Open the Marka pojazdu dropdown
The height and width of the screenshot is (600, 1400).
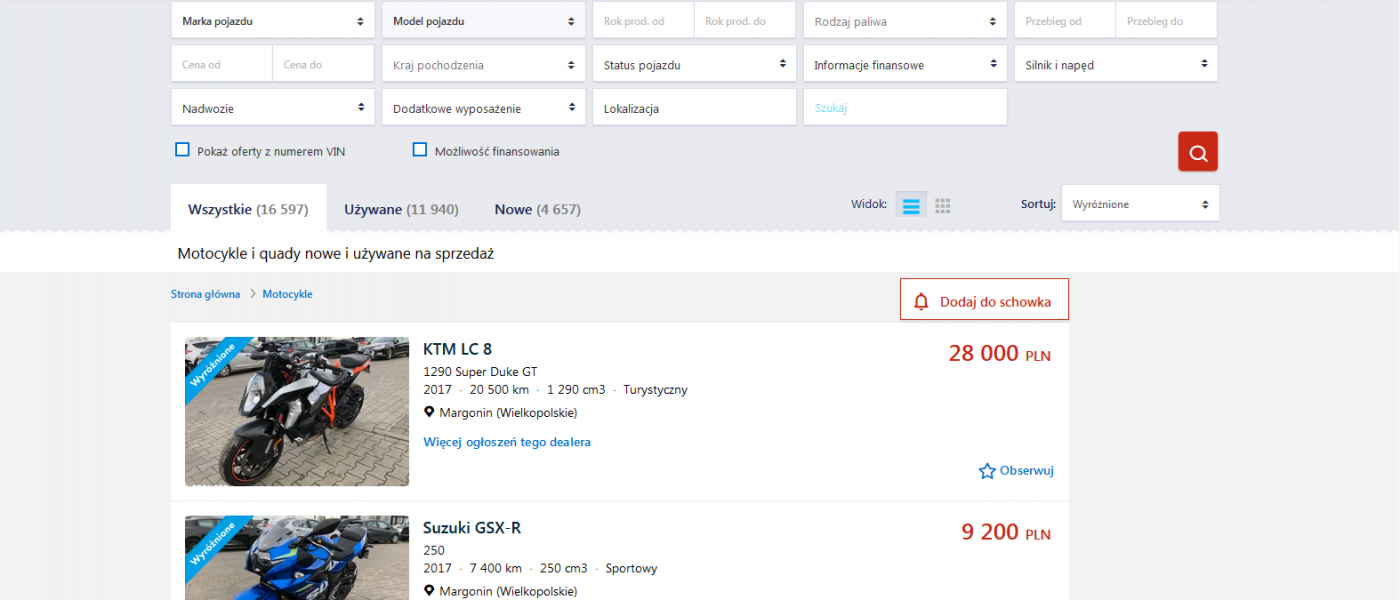coord(272,20)
